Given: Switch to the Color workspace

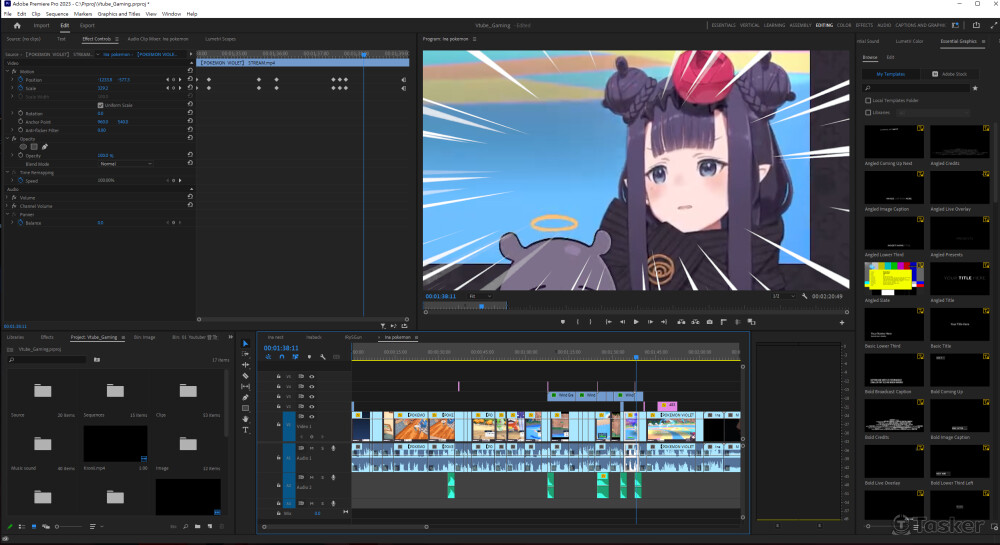Looking at the screenshot, I should click(844, 24).
